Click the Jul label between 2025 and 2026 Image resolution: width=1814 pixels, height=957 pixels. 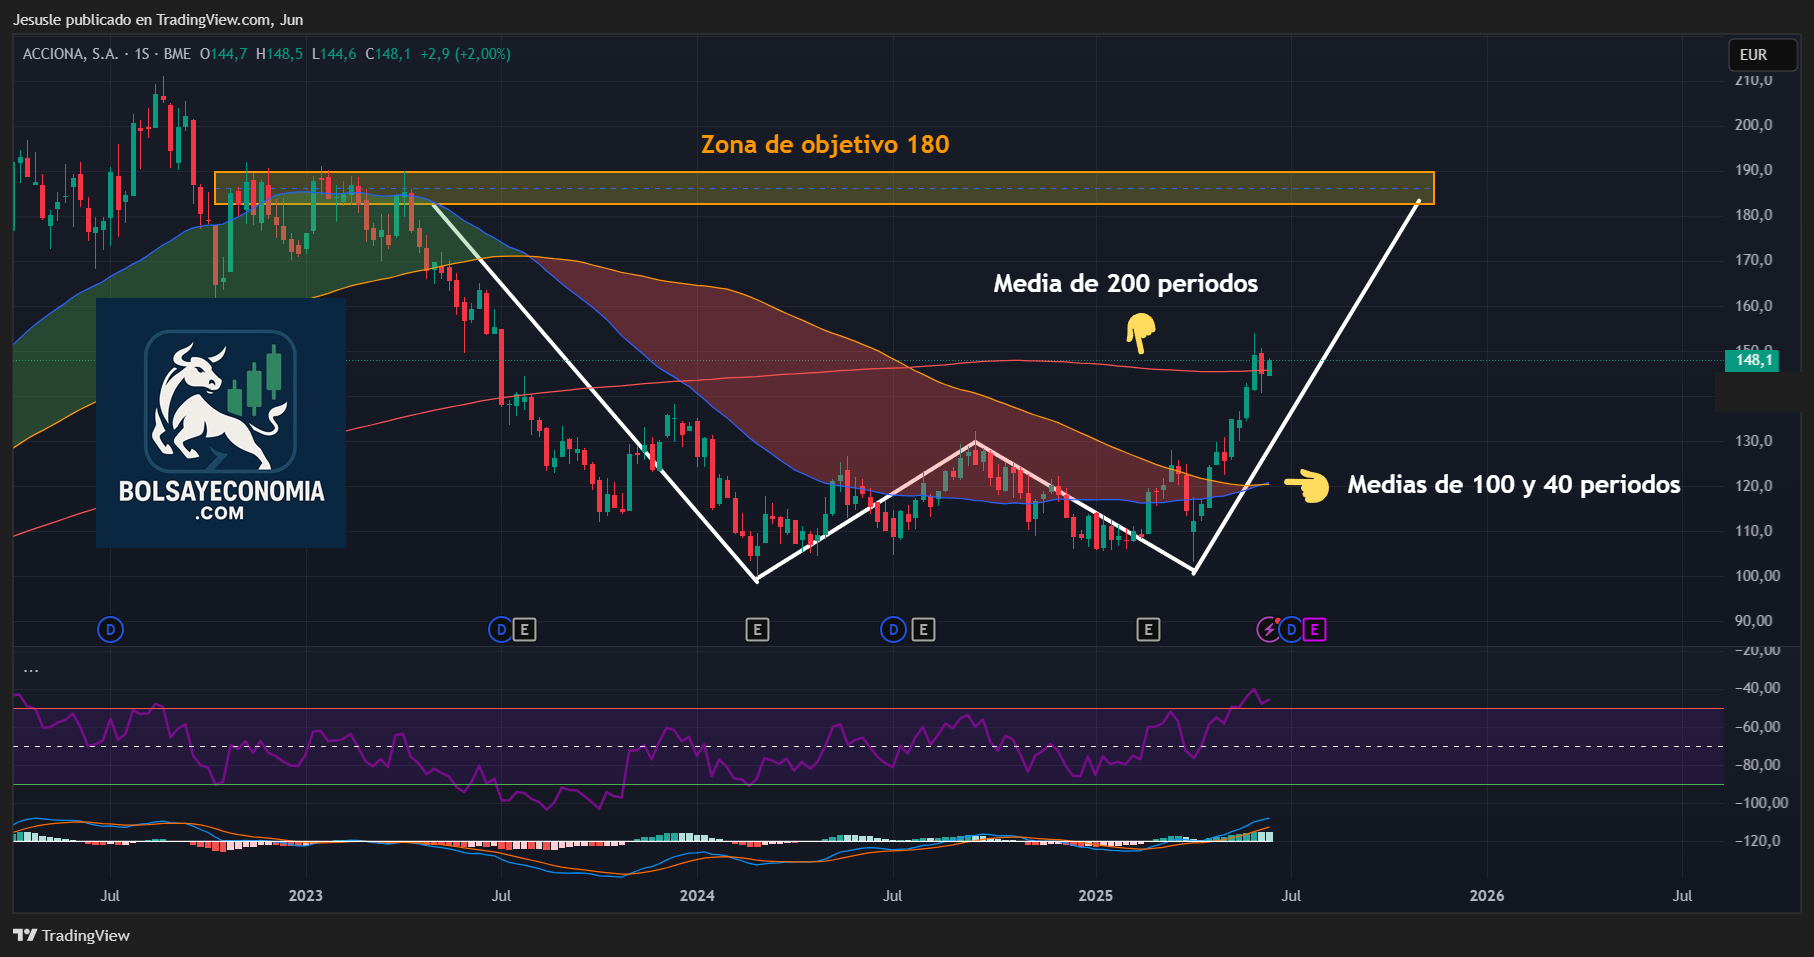click(1291, 896)
